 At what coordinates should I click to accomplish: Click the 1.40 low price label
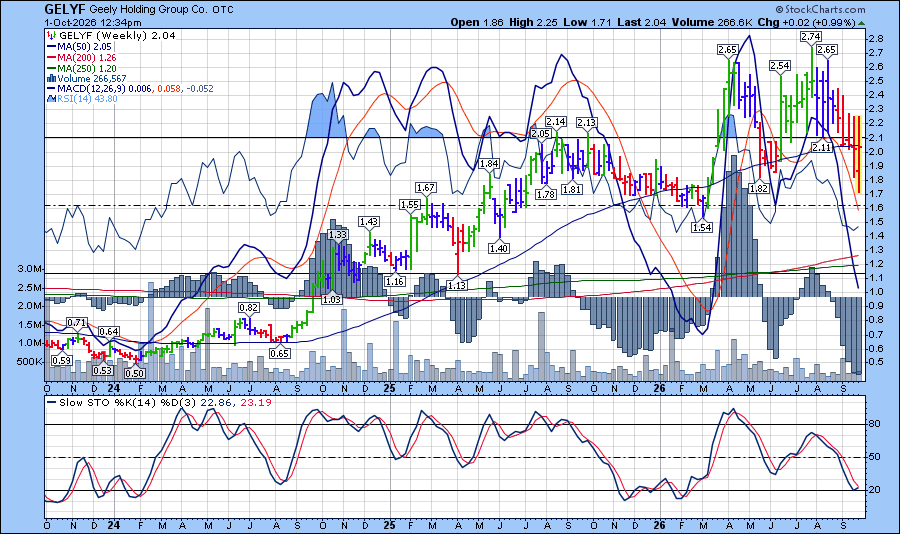click(x=499, y=248)
